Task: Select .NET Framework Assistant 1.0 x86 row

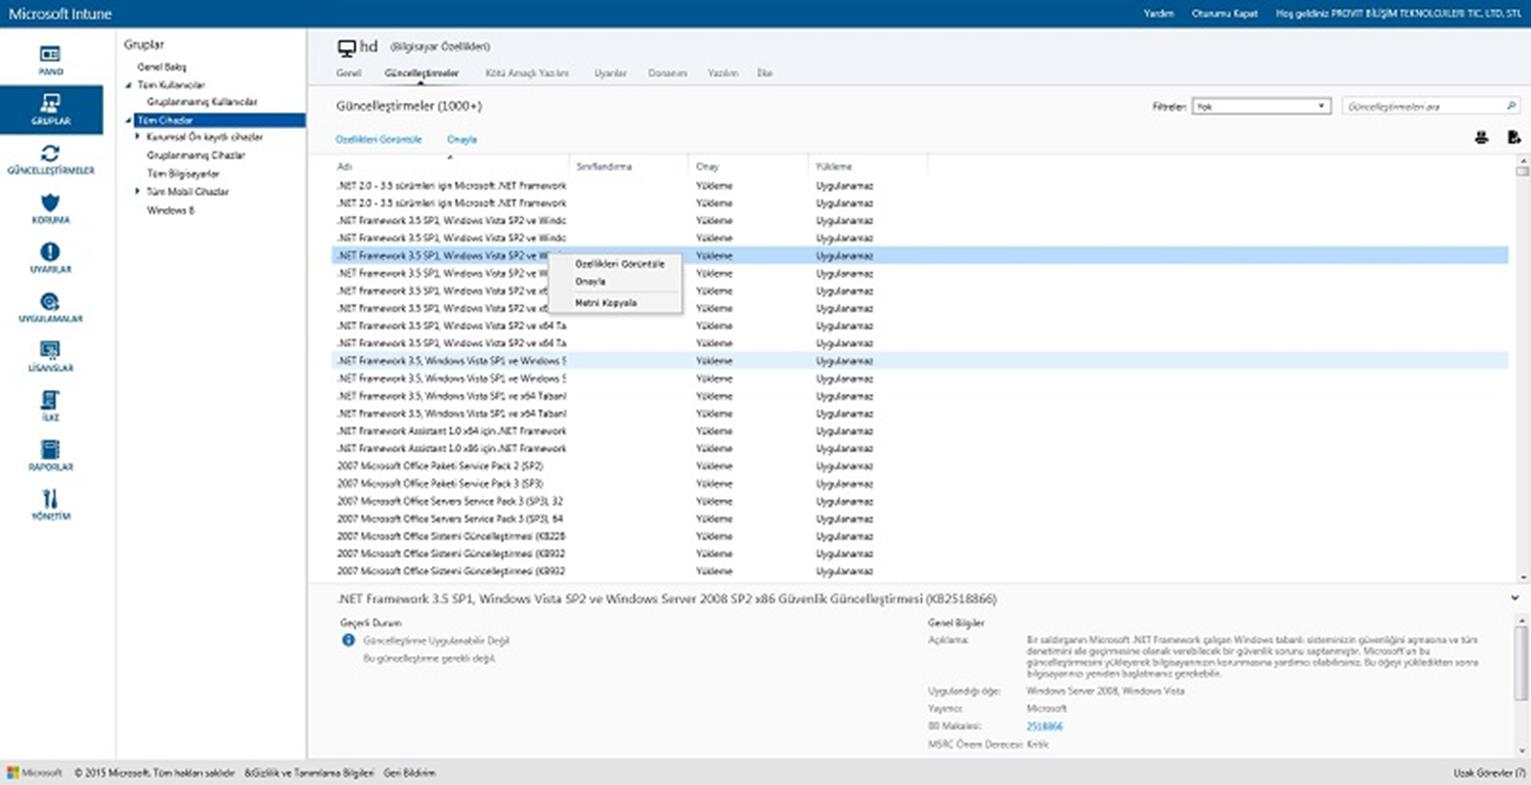Action: click(920, 449)
